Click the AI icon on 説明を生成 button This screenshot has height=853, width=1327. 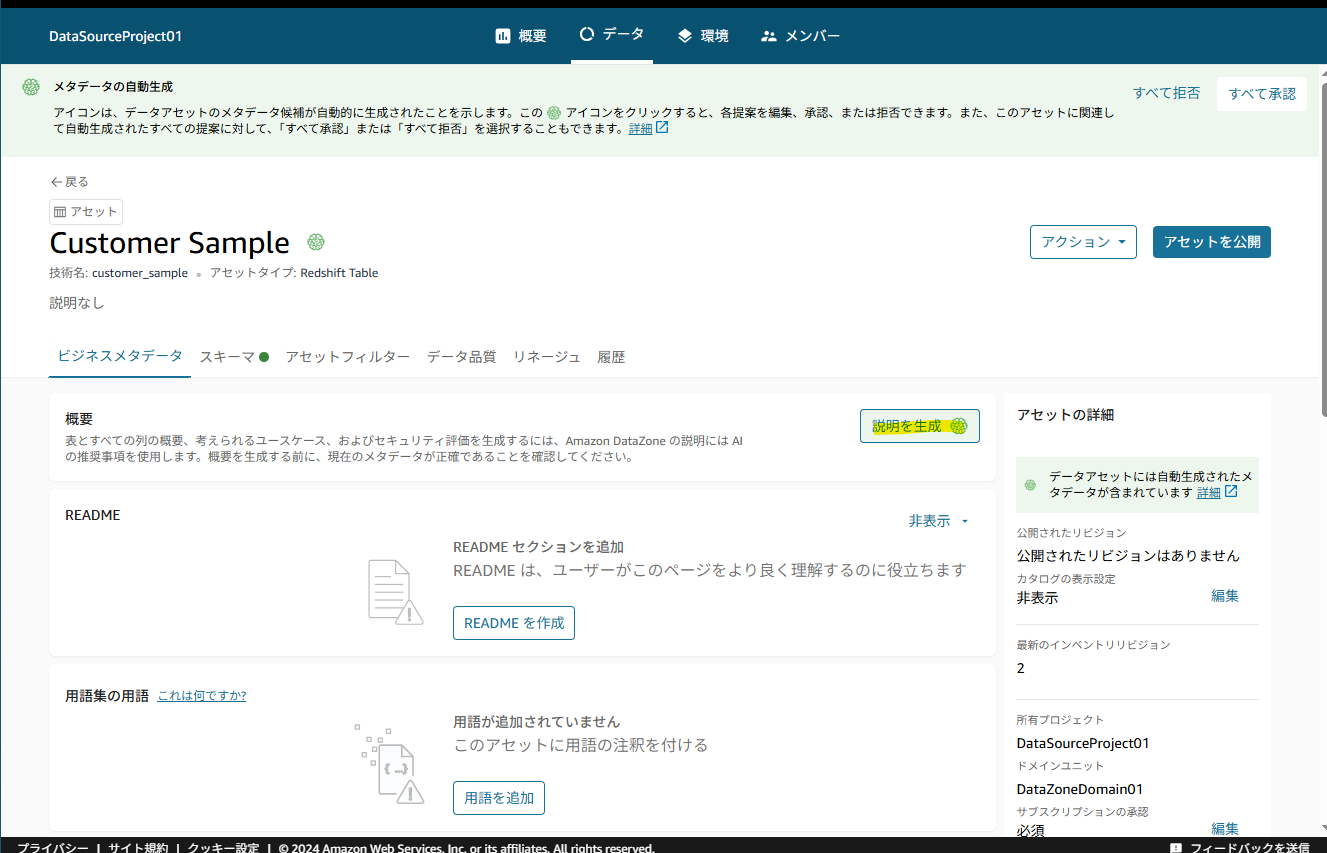tap(961, 425)
